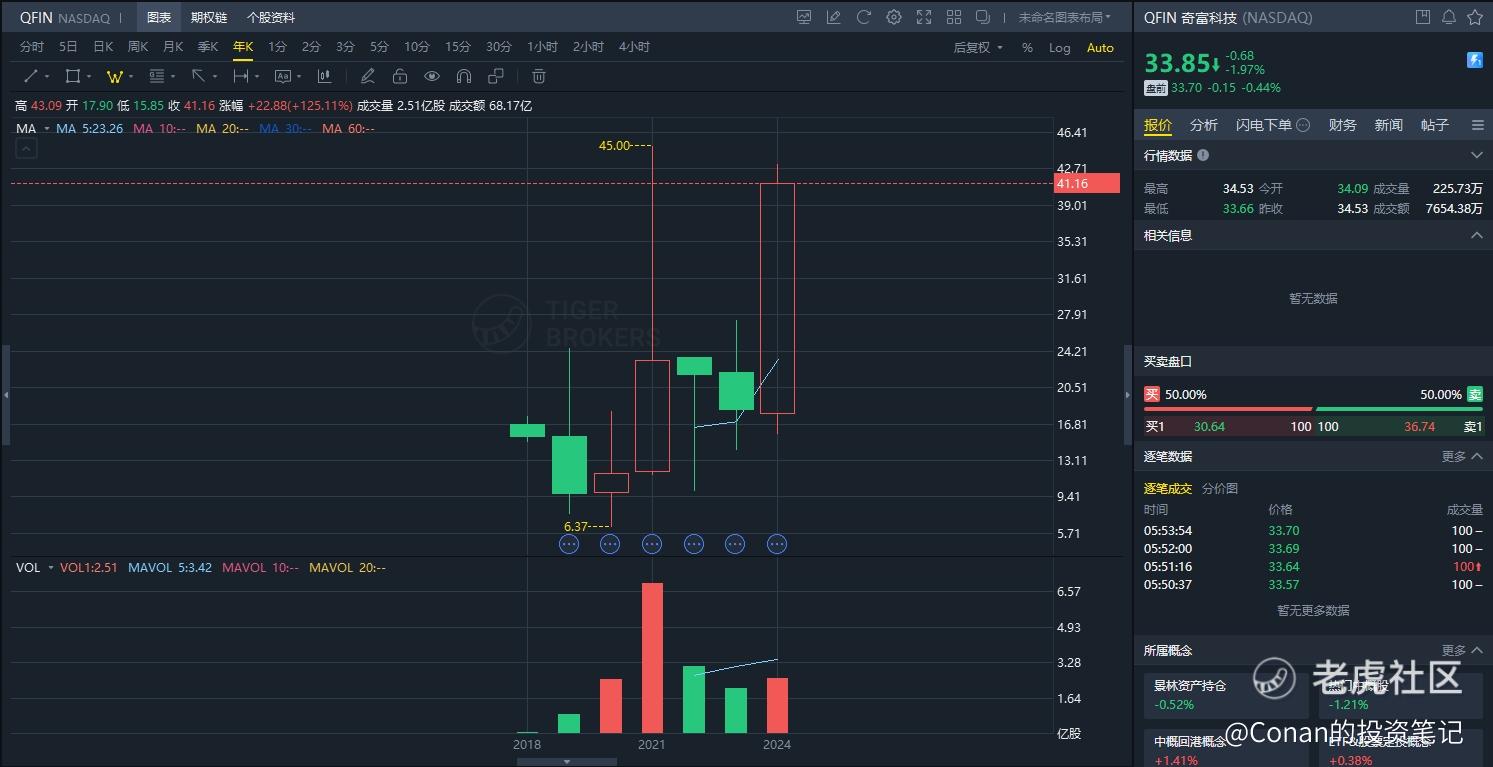
Task: Switch chart to fullscreen view
Action: [x=924, y=17]
